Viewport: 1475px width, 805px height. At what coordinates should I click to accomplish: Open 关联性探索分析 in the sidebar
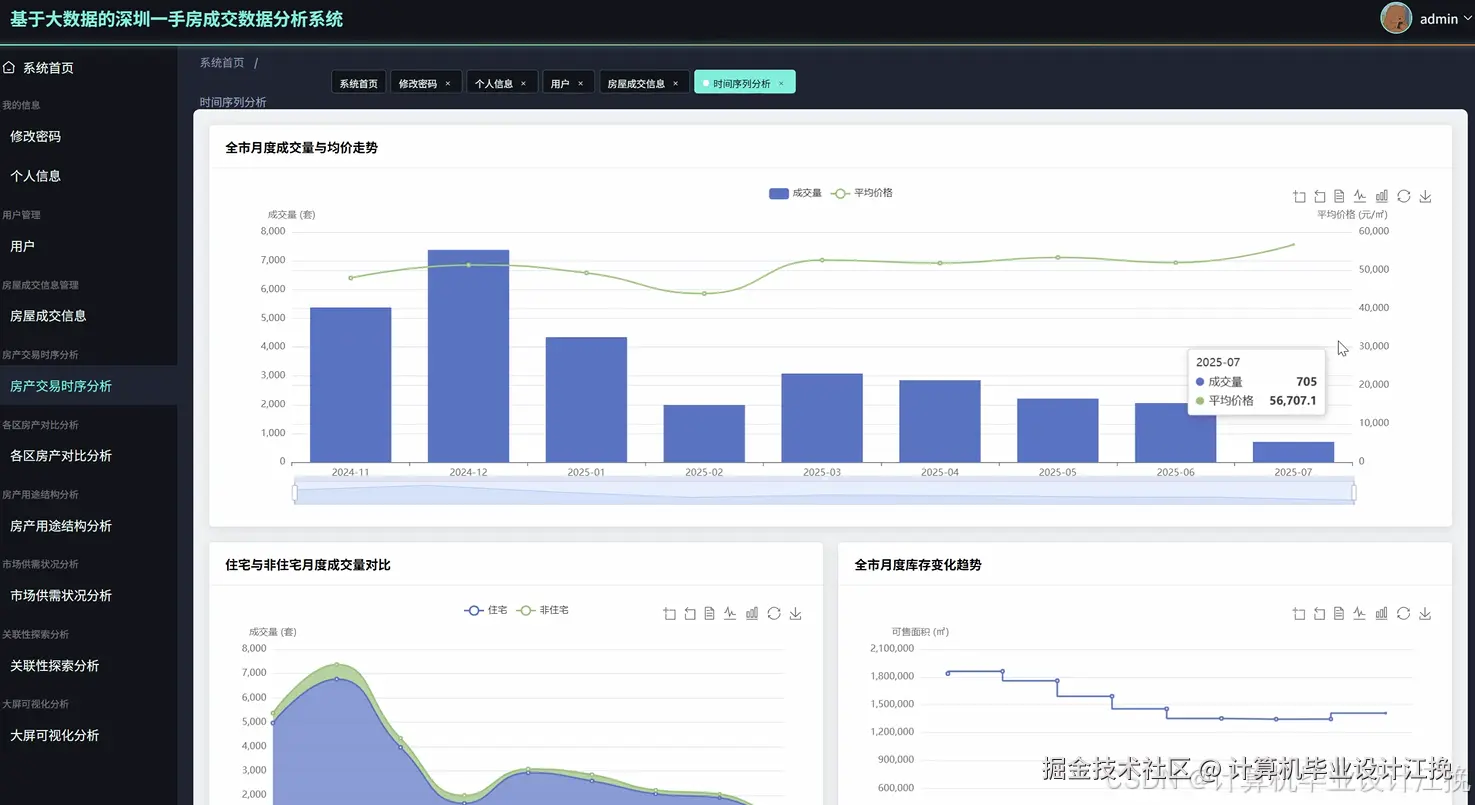89,666
